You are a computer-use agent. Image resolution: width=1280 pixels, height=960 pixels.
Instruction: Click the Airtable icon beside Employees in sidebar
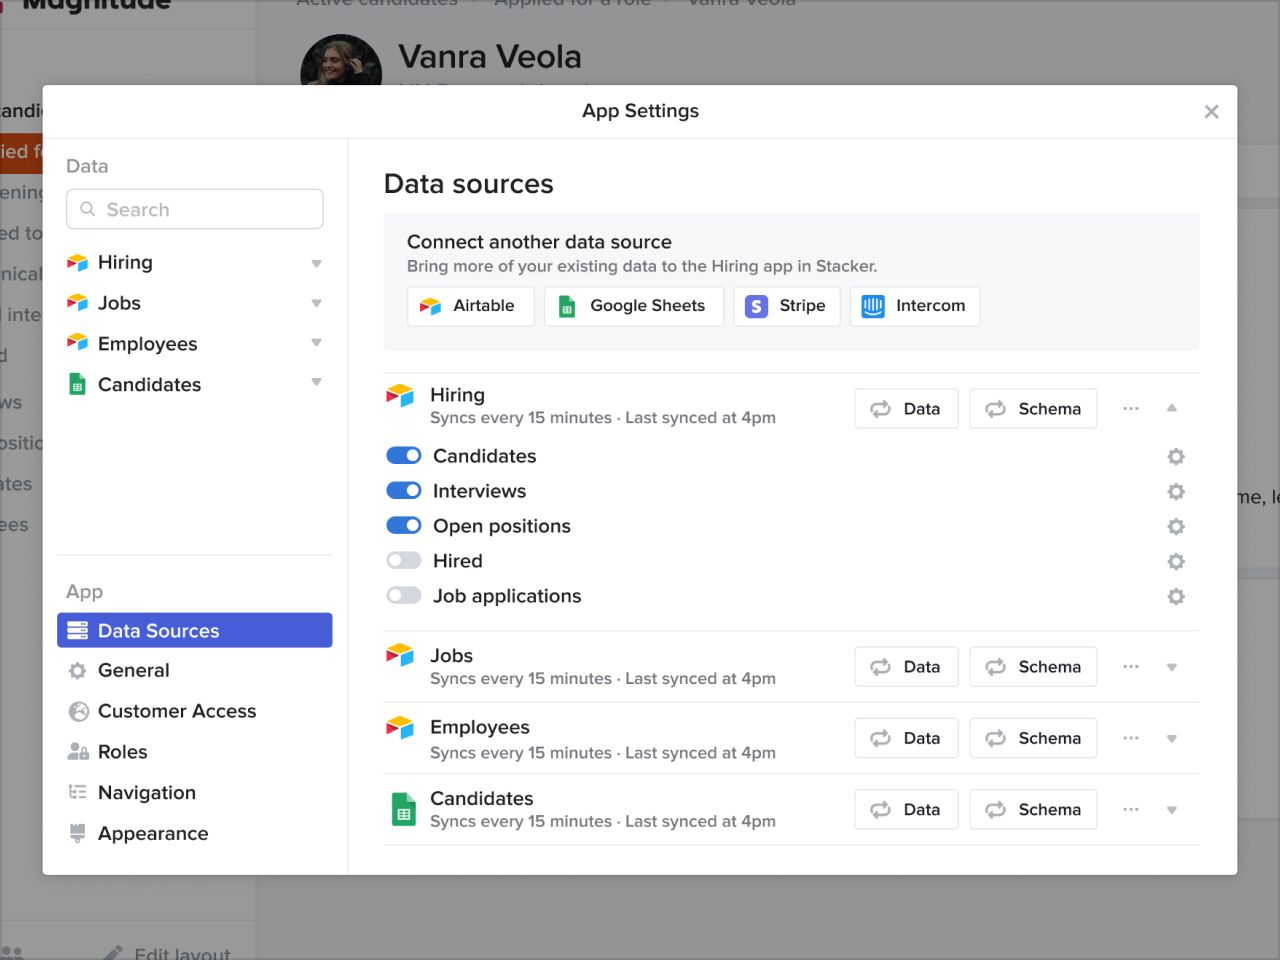[77, 343]
